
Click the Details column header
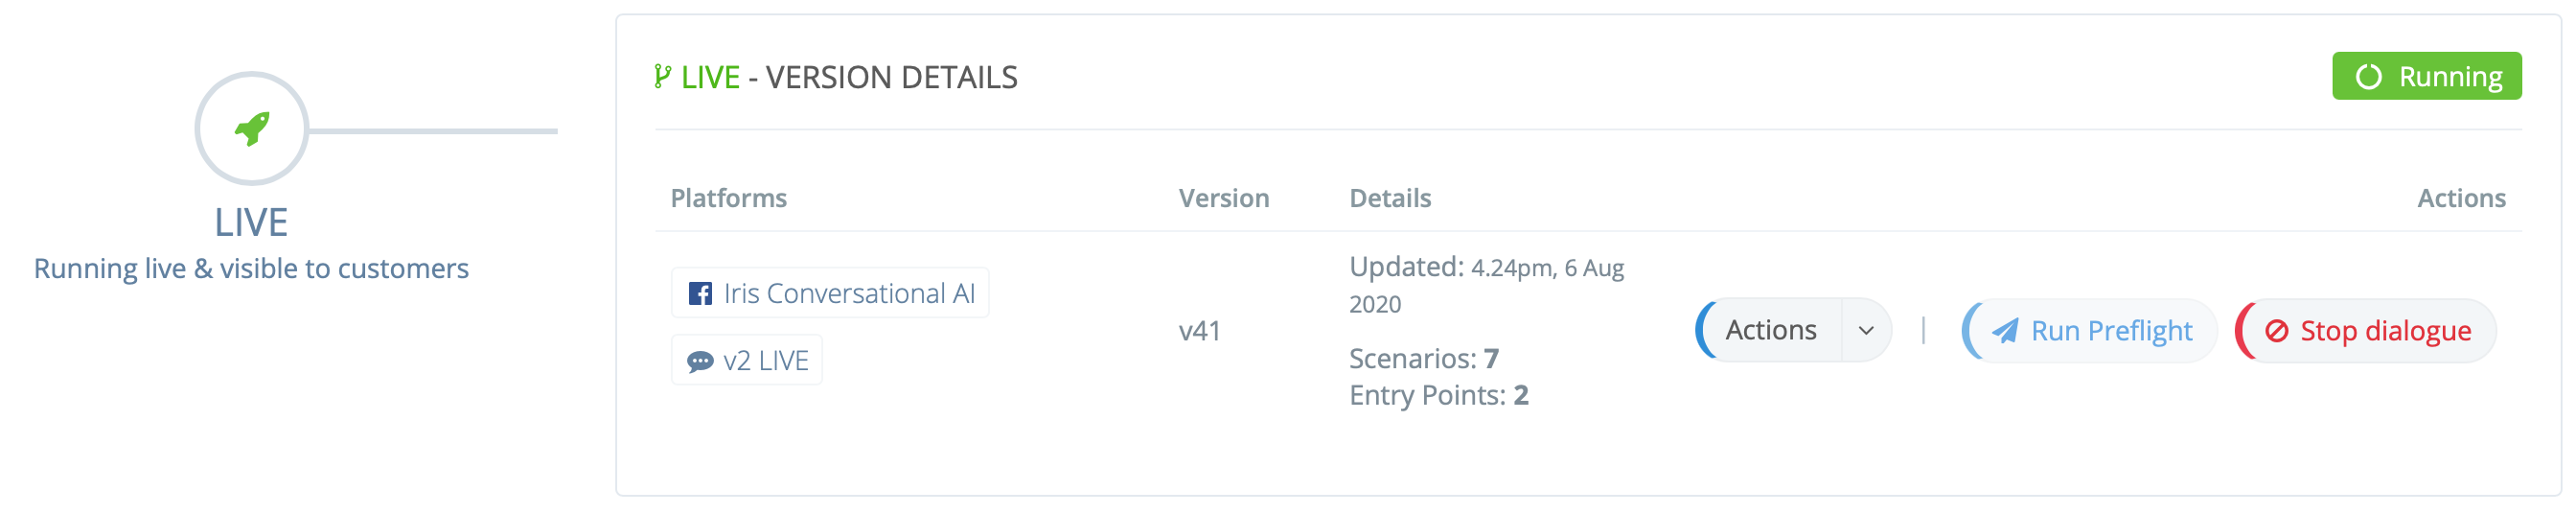(1390, 199)
